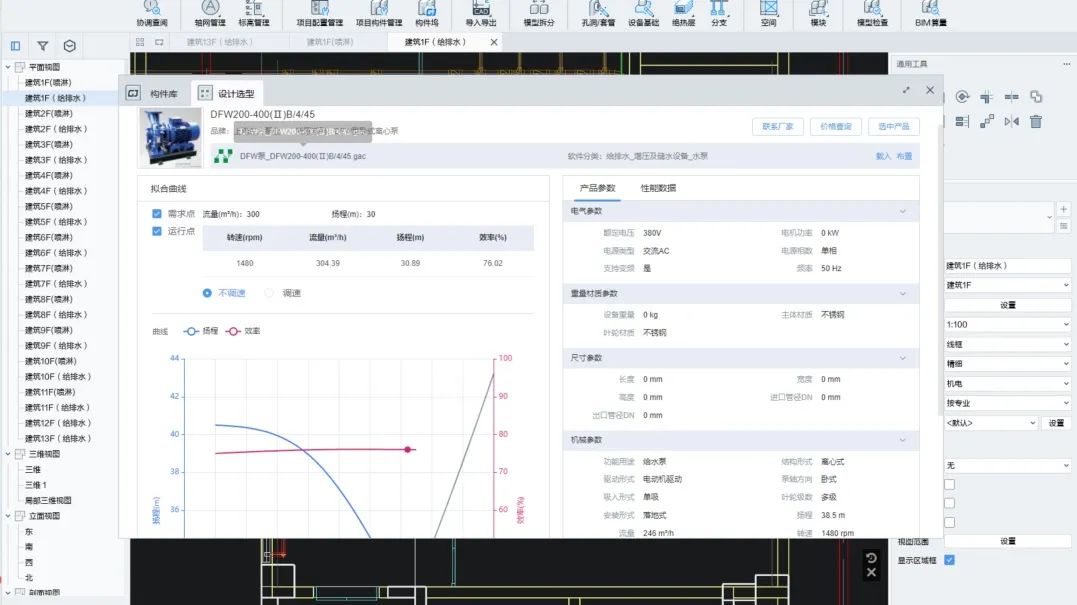Click the array icon in 通用工具 panel
Viewport: 1077px width, 605px height.
(x=987, y=122)
